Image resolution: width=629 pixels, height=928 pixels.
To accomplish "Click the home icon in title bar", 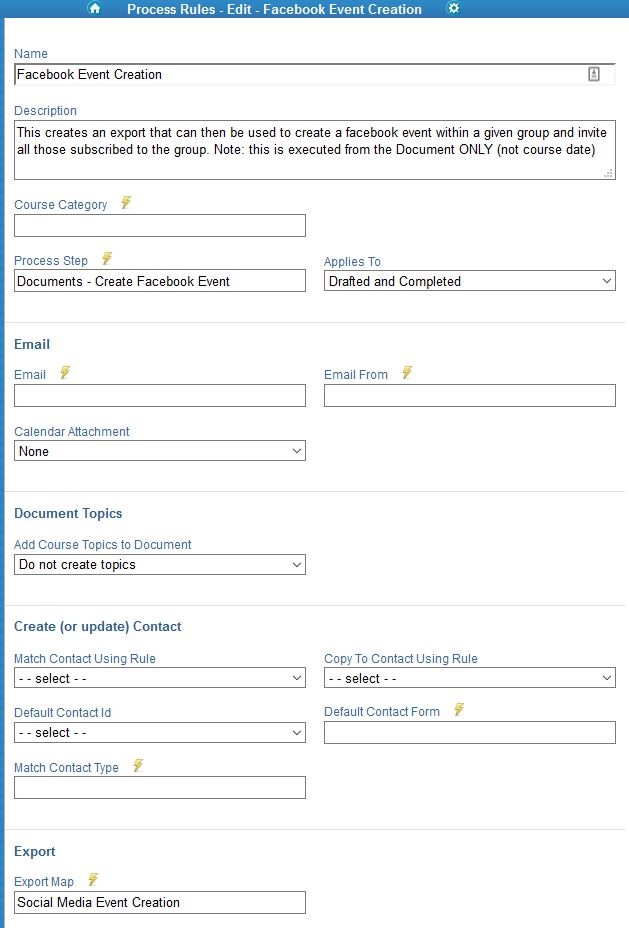I will pos(95,8).
